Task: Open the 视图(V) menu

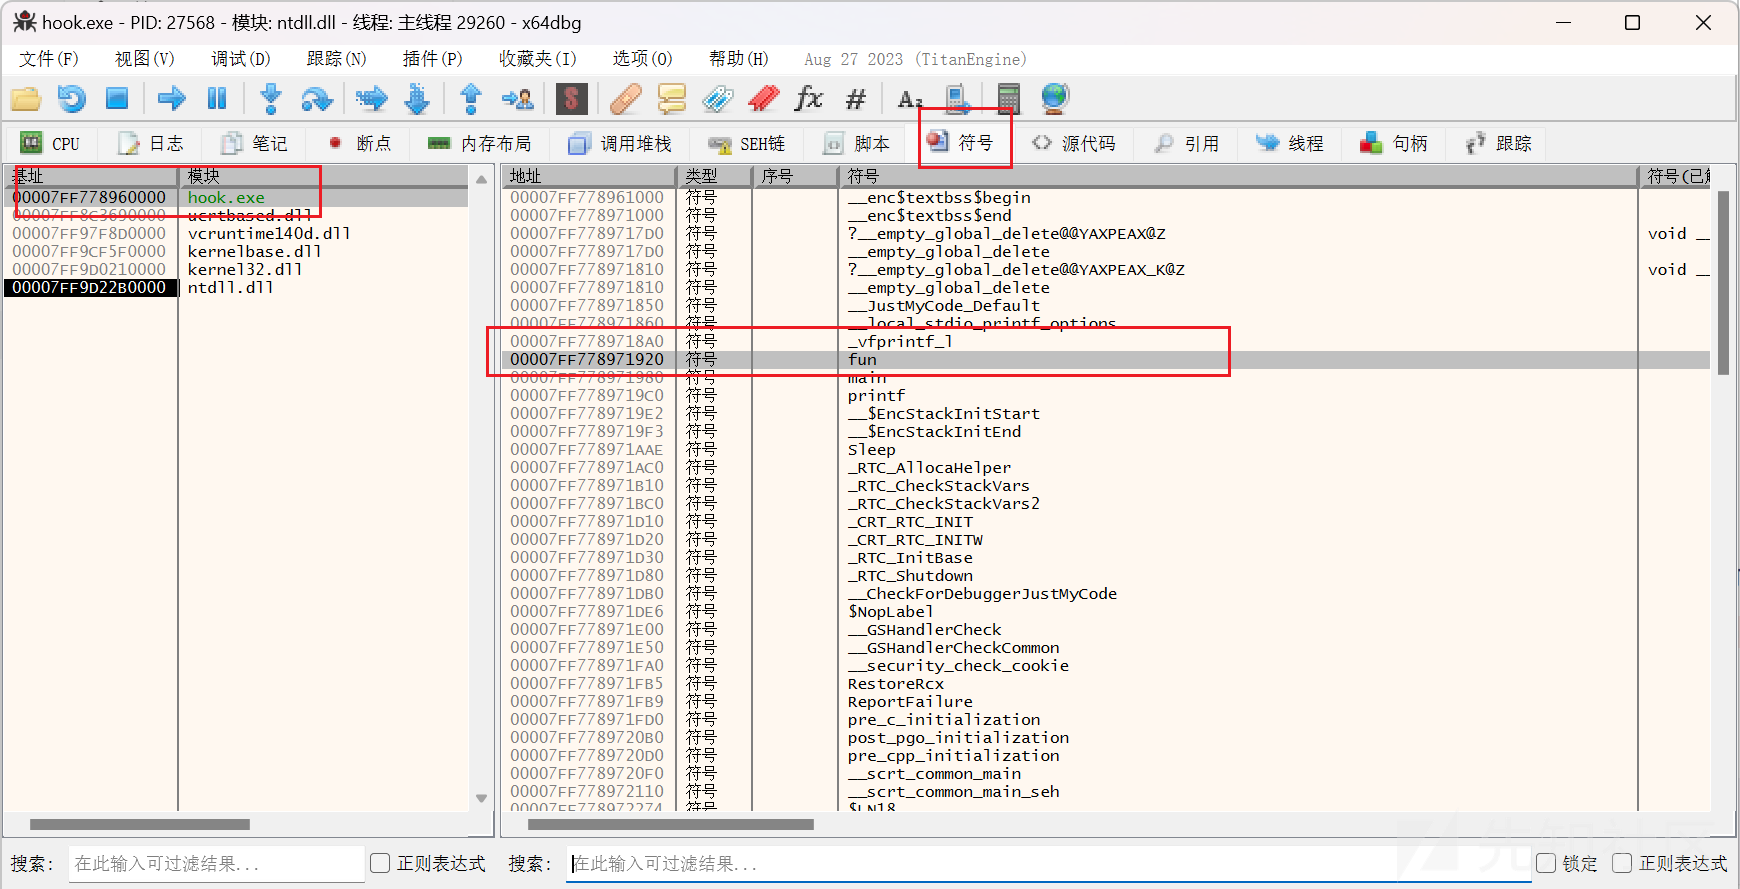Action: coord(144,59)
